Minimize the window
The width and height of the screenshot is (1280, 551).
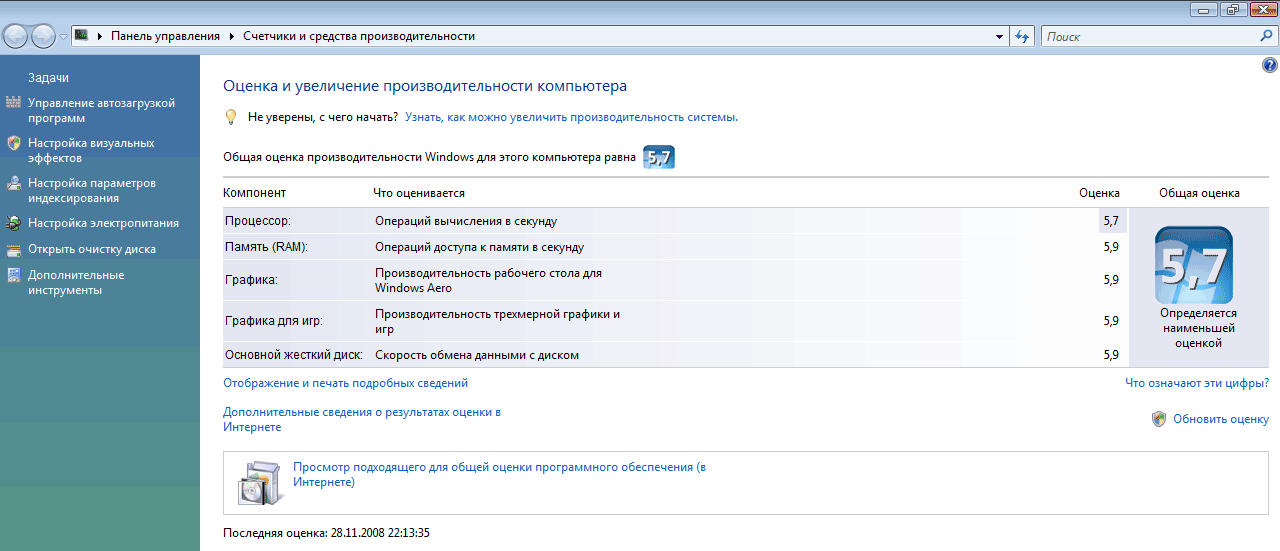coord(1204,9)
